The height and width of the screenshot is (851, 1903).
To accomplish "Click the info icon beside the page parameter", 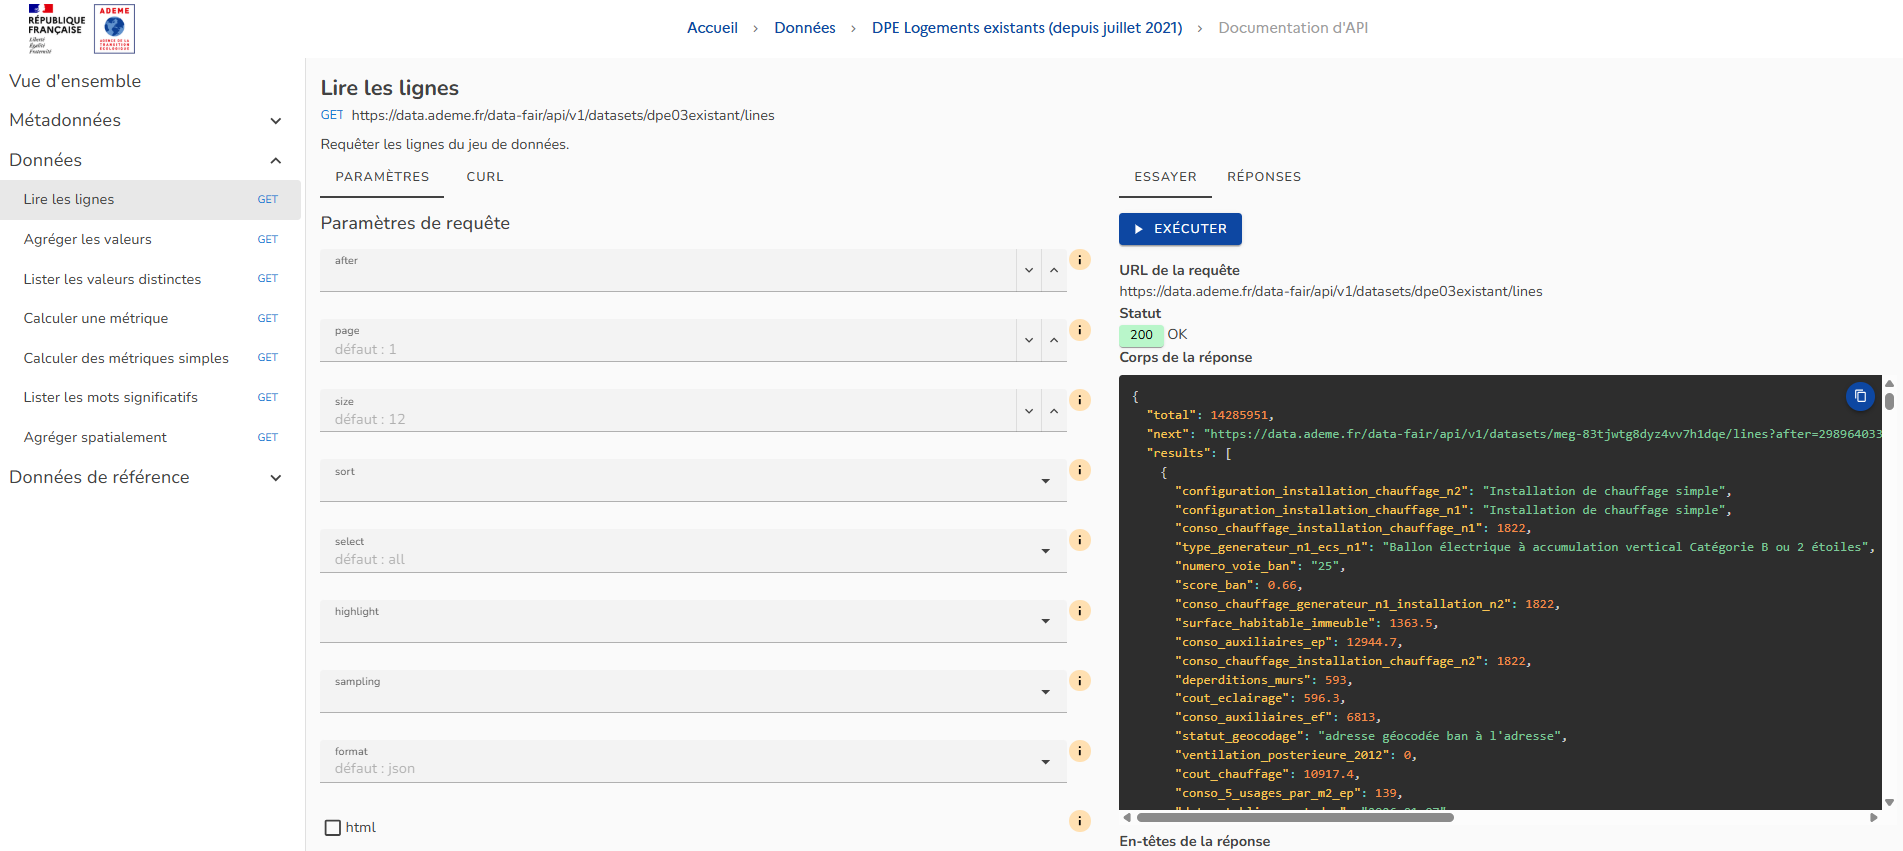I will click(1080, 330).
